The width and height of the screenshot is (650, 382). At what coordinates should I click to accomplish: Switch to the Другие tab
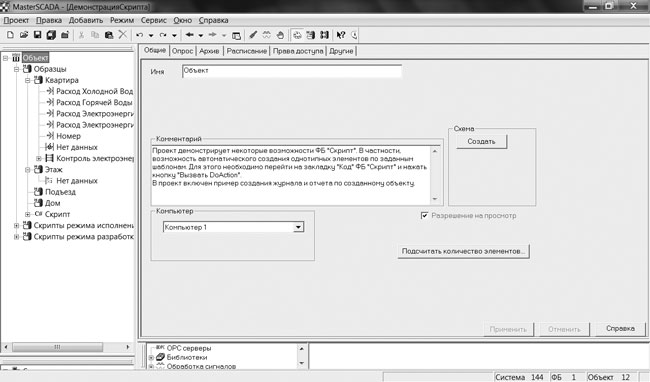tap(341, 51)
